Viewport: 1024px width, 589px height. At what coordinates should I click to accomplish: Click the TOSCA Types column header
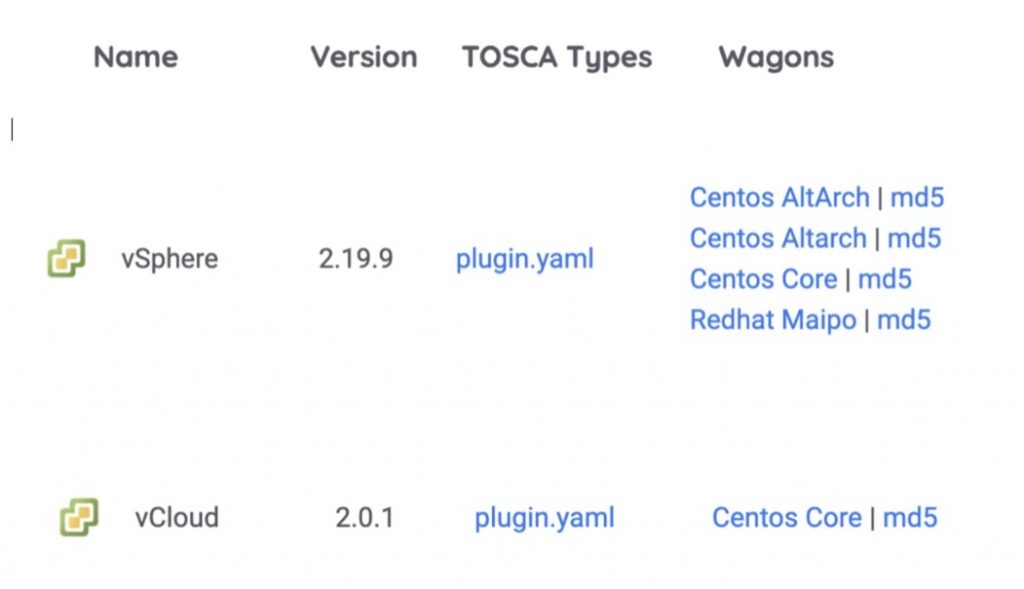(x=556, y=57)
